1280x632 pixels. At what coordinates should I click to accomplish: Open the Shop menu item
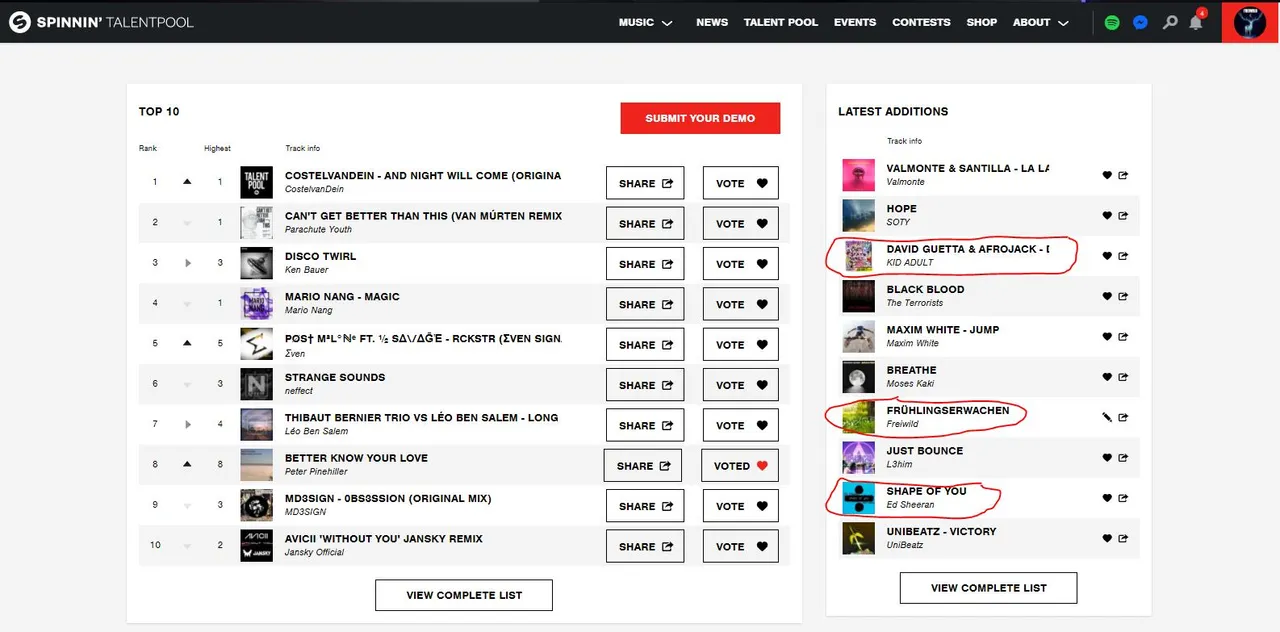982,22
